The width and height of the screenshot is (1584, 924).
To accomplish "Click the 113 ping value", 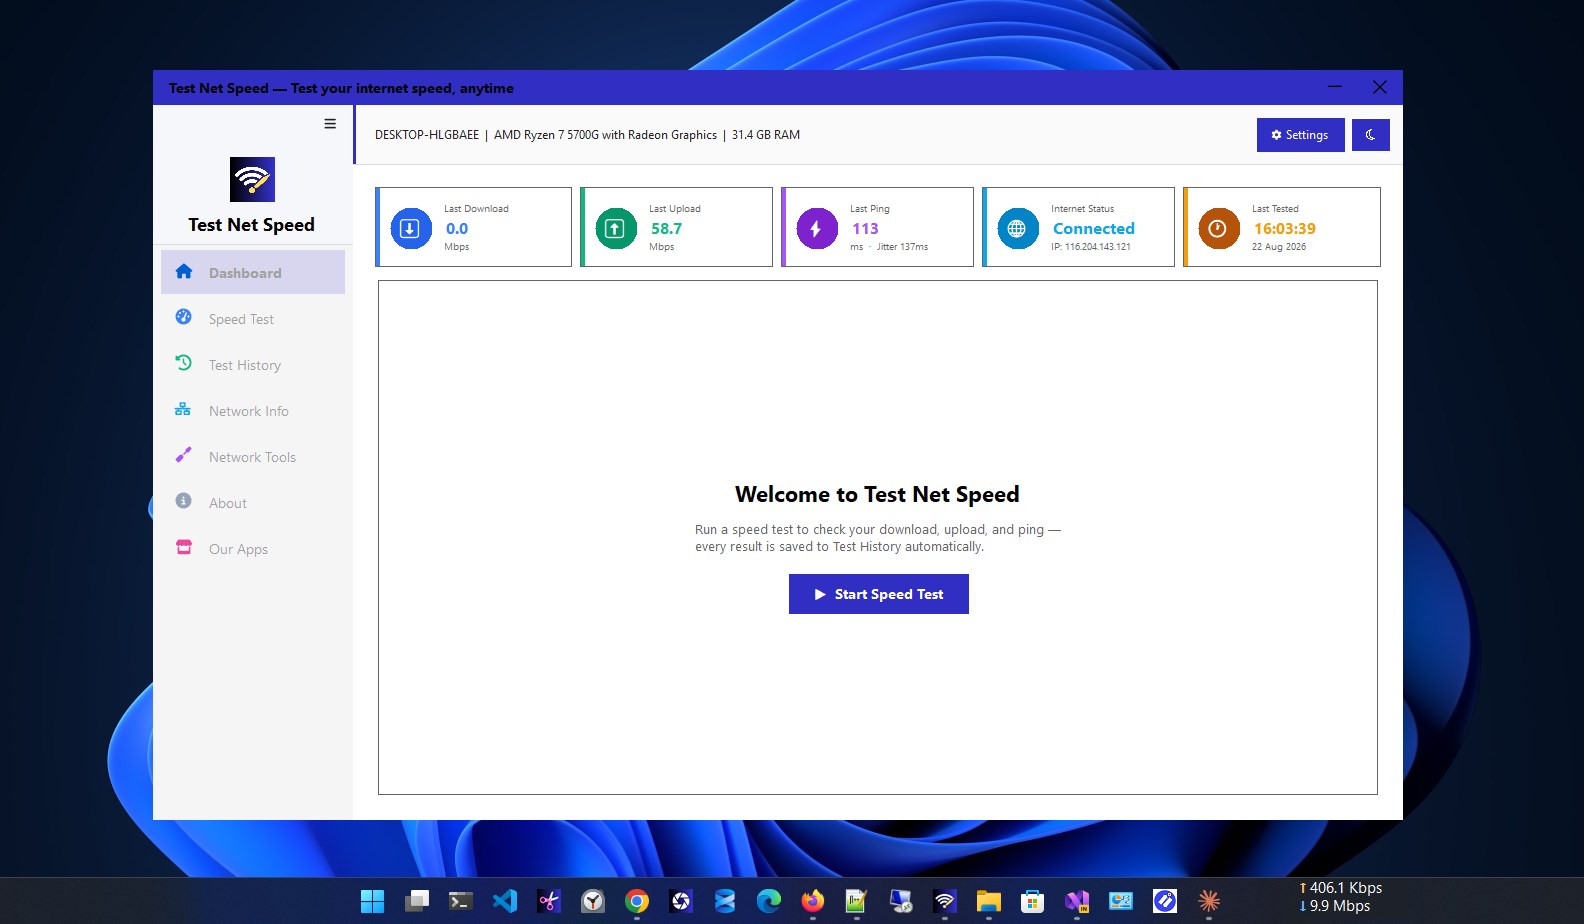I will [x=865, y=229].
